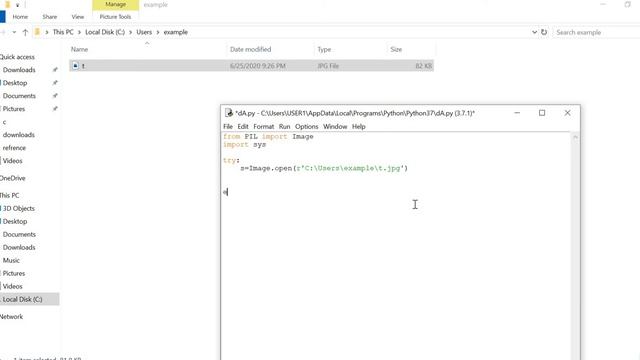The height and width of the screenshot is (360, 640).
Task: Click the pin icon beside Desktop
Action: [55, 83]
